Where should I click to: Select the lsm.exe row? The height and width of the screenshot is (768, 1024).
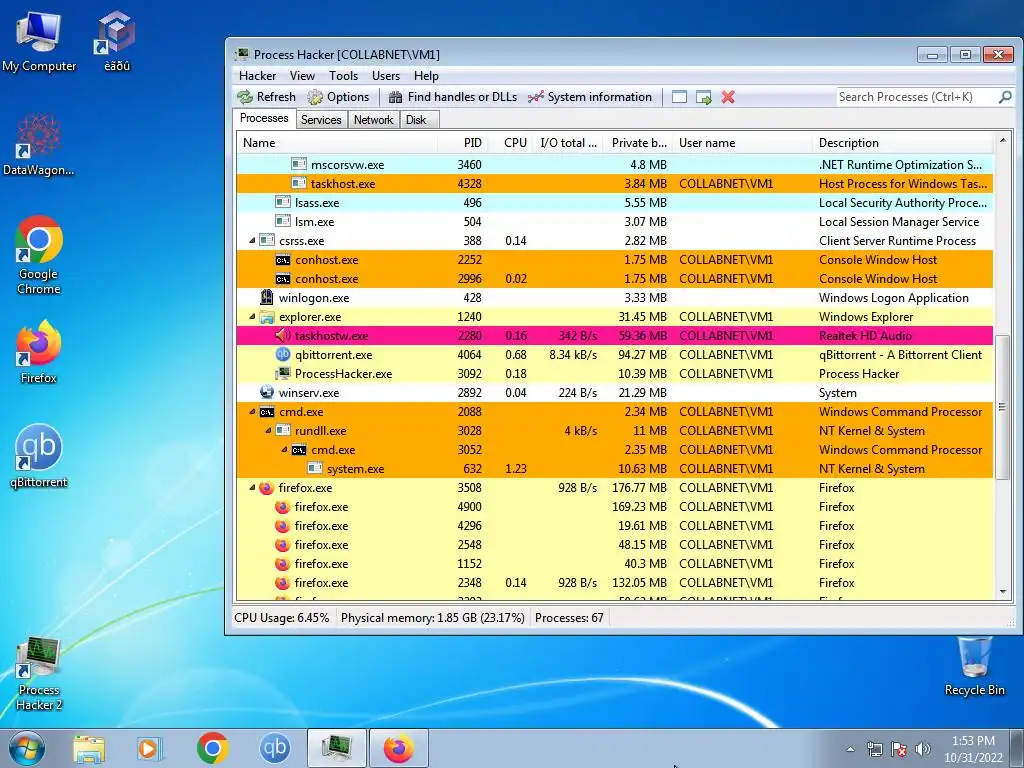point(615,221)
